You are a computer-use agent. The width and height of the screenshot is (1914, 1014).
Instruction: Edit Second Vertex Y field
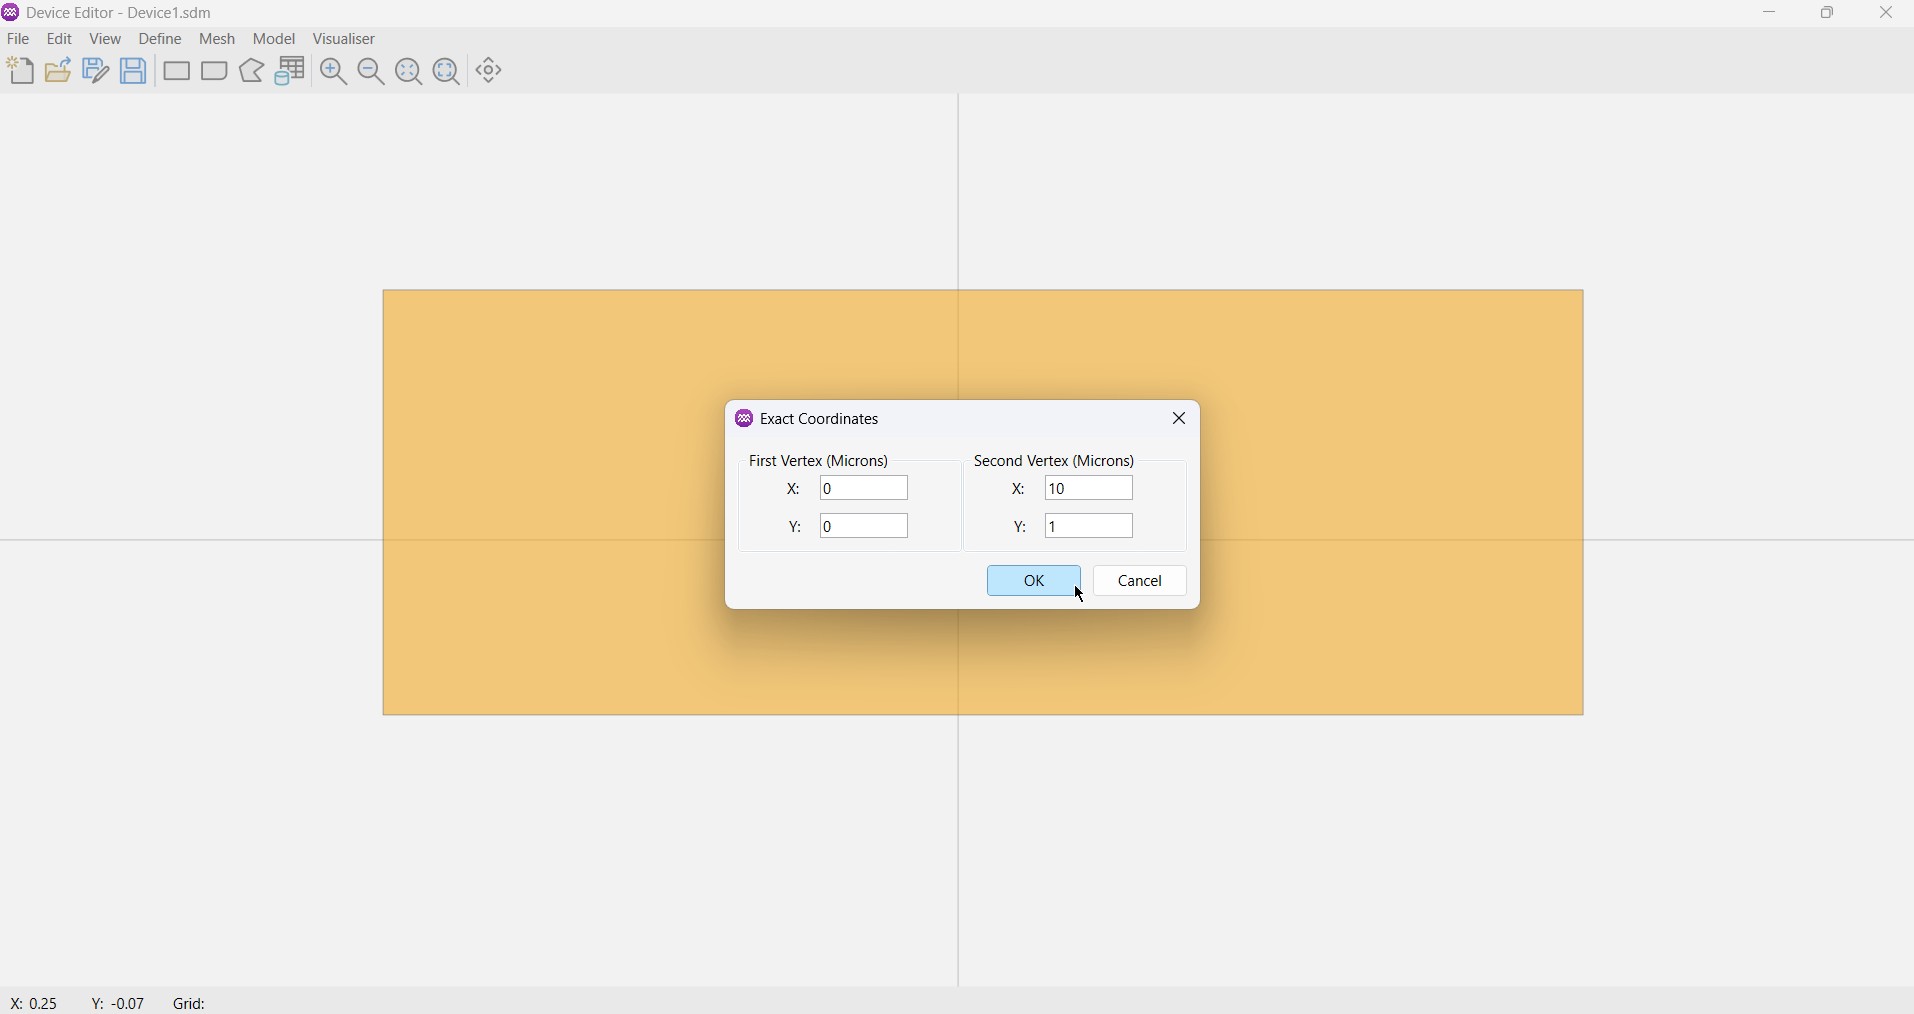tap(1089, 527)
